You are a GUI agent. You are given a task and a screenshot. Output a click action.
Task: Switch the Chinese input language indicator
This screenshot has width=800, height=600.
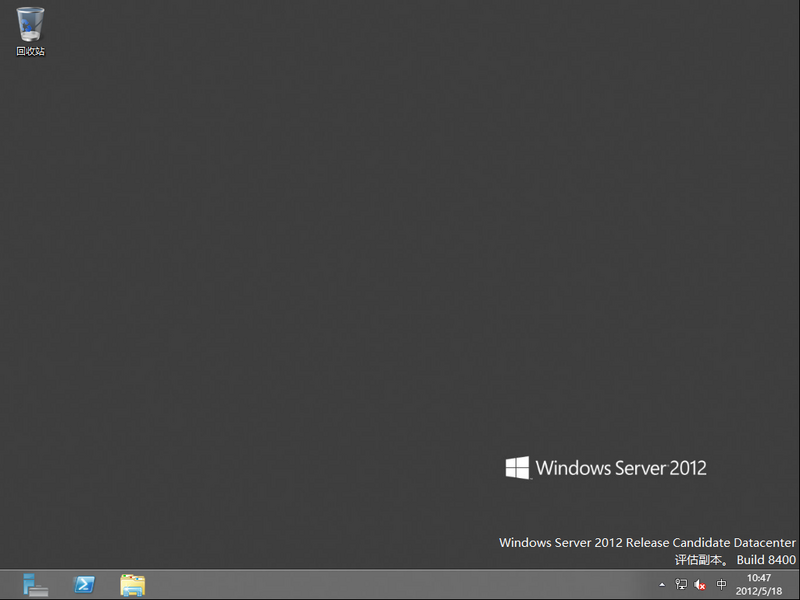click(x=721, y=584)
